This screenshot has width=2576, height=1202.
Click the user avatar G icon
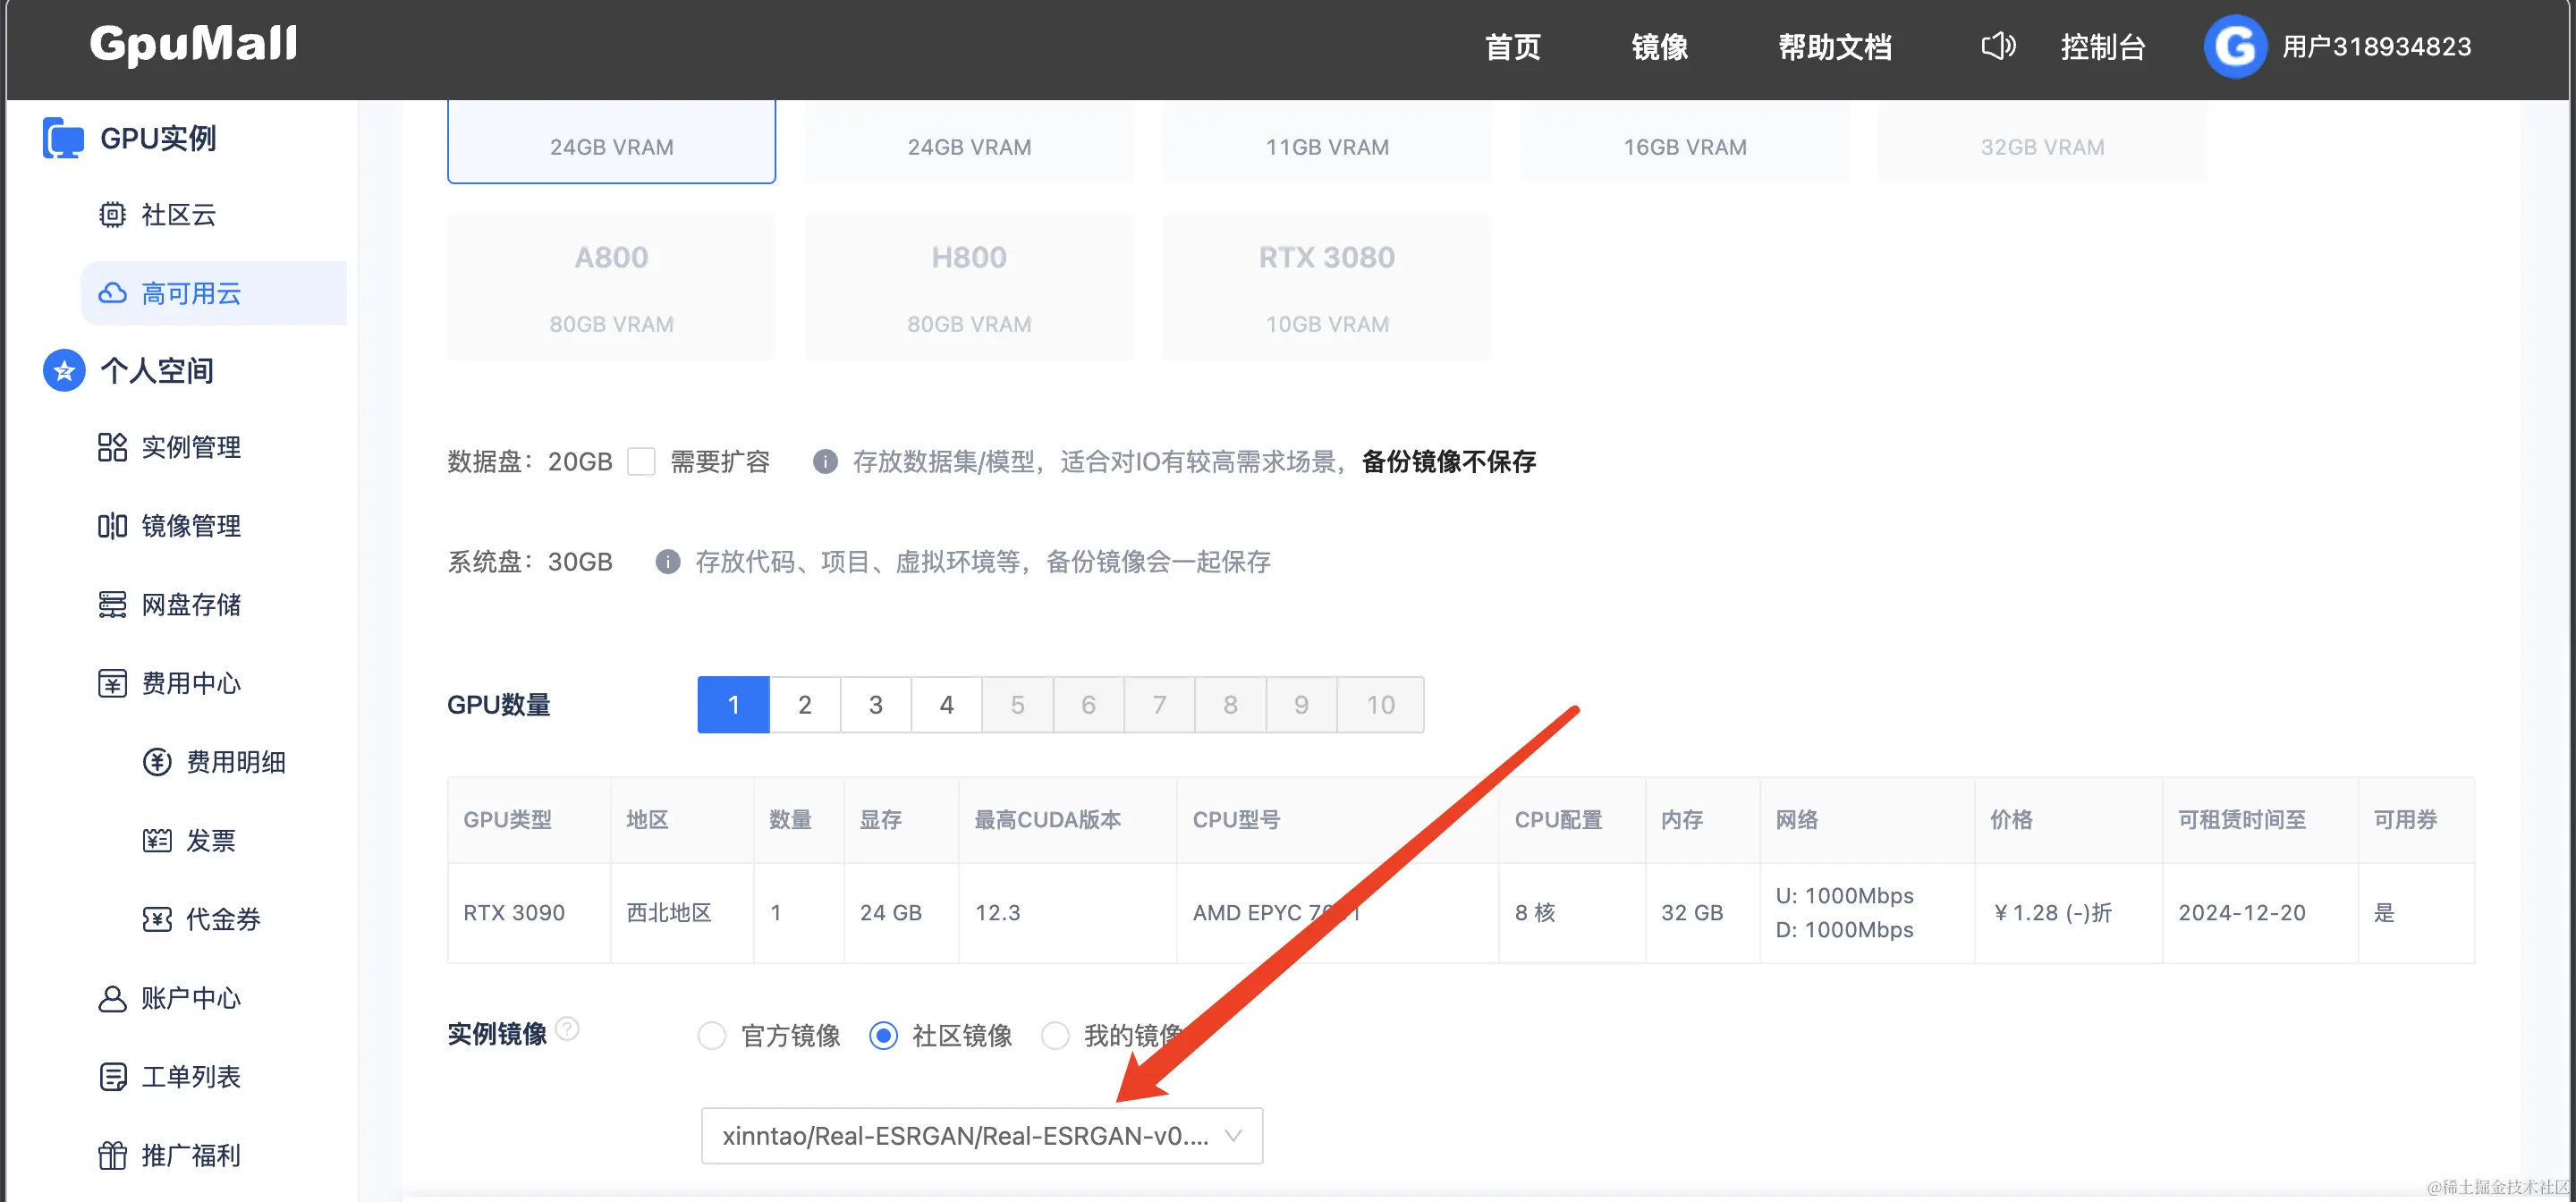pos(2234,46)
